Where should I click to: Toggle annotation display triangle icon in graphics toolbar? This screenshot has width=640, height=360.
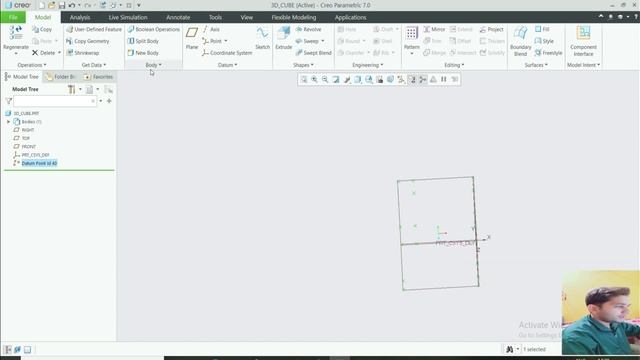click(x=433, y=79)
